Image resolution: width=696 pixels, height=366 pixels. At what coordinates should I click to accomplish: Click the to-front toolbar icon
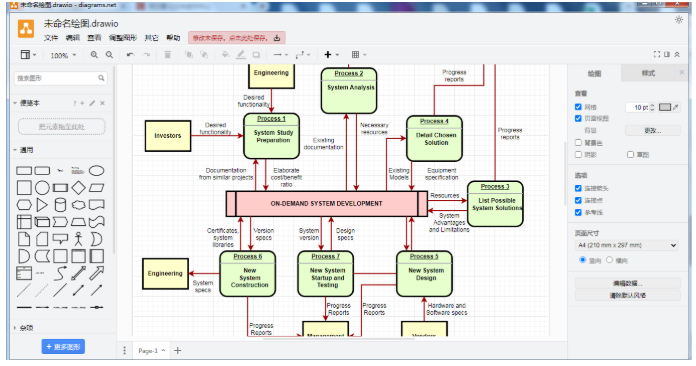(x=189, y=55)
